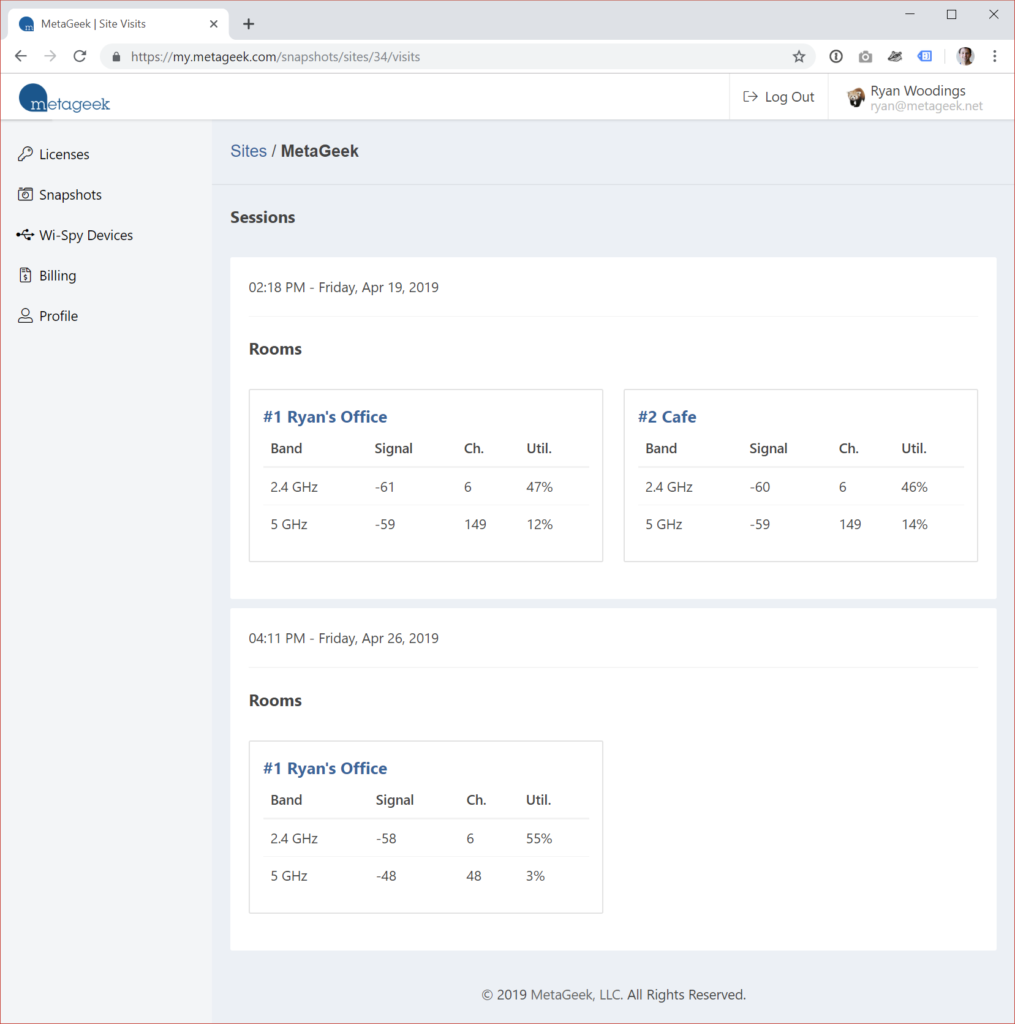Click the Log Out arrow icon

[x=750, y=97]
